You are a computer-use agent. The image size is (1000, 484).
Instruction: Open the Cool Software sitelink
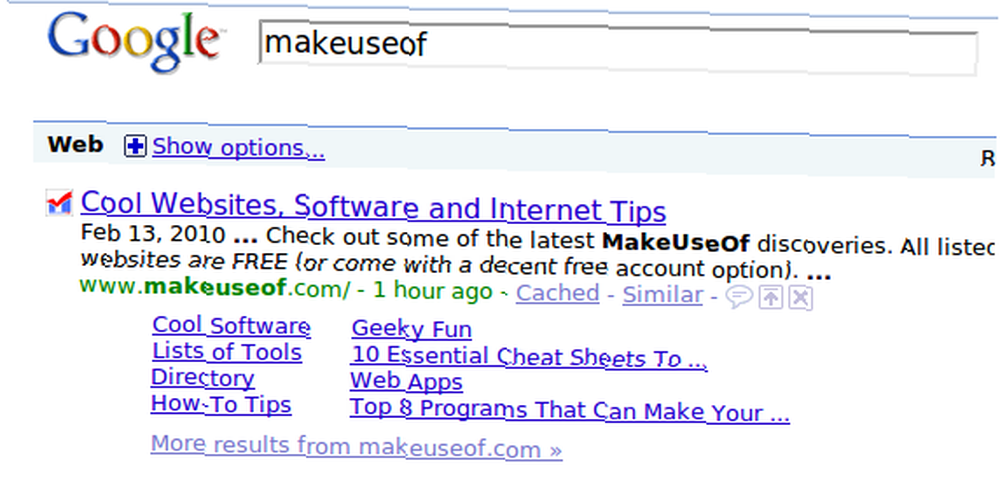232,326
